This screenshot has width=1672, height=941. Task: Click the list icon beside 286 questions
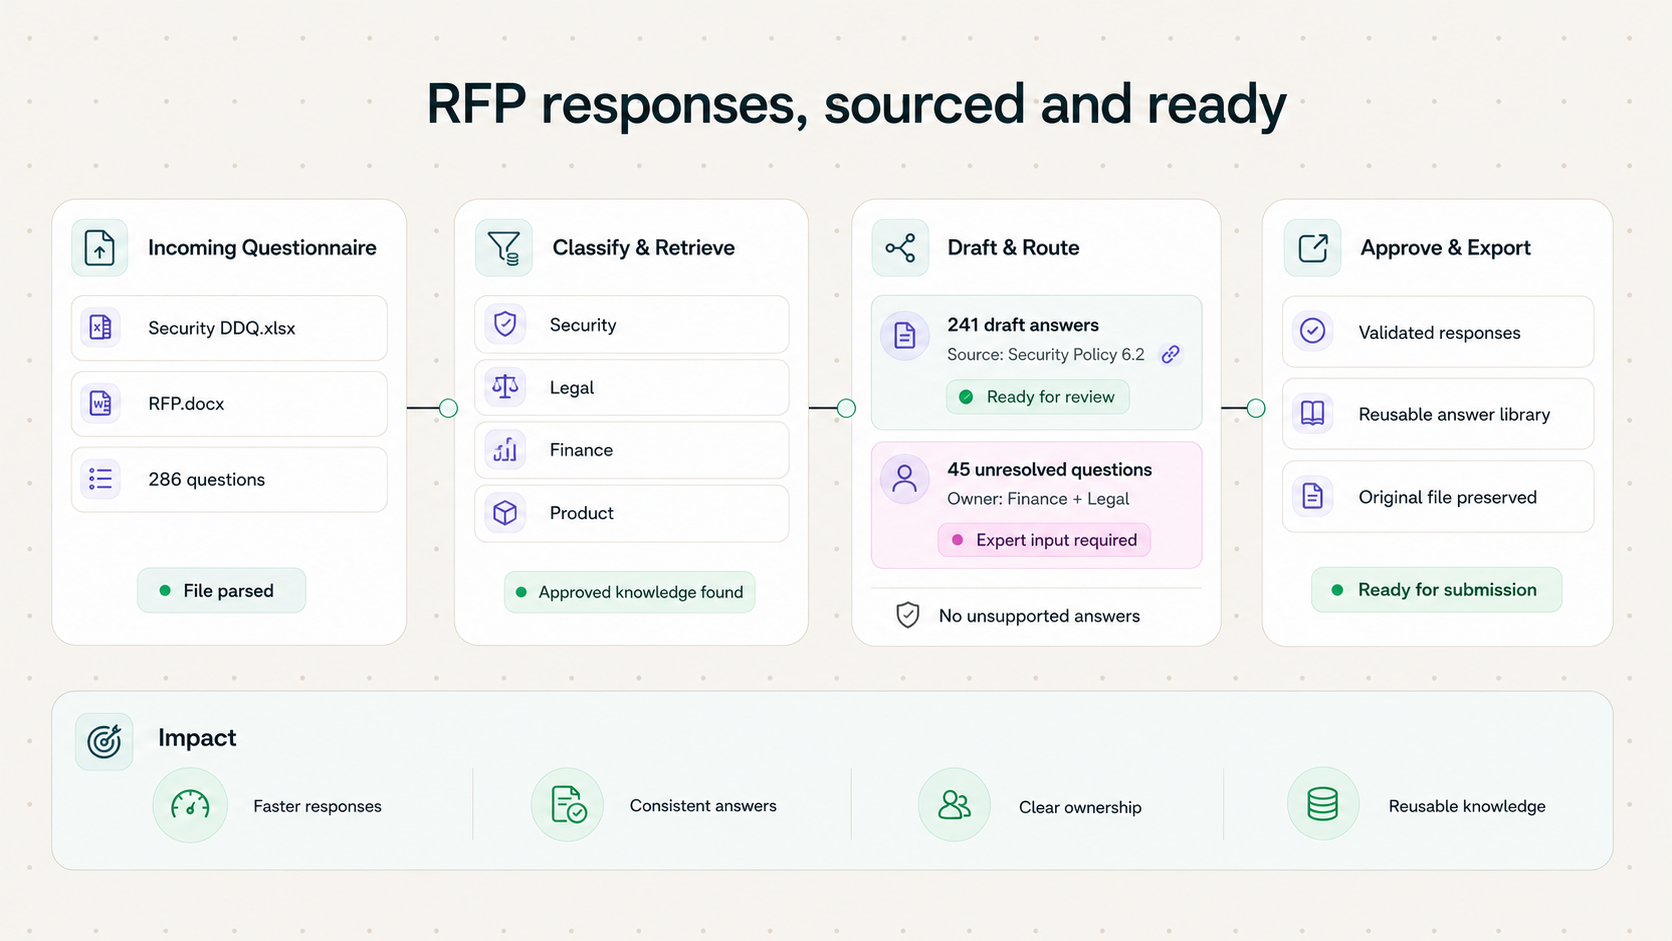click(x=101, y=479)
